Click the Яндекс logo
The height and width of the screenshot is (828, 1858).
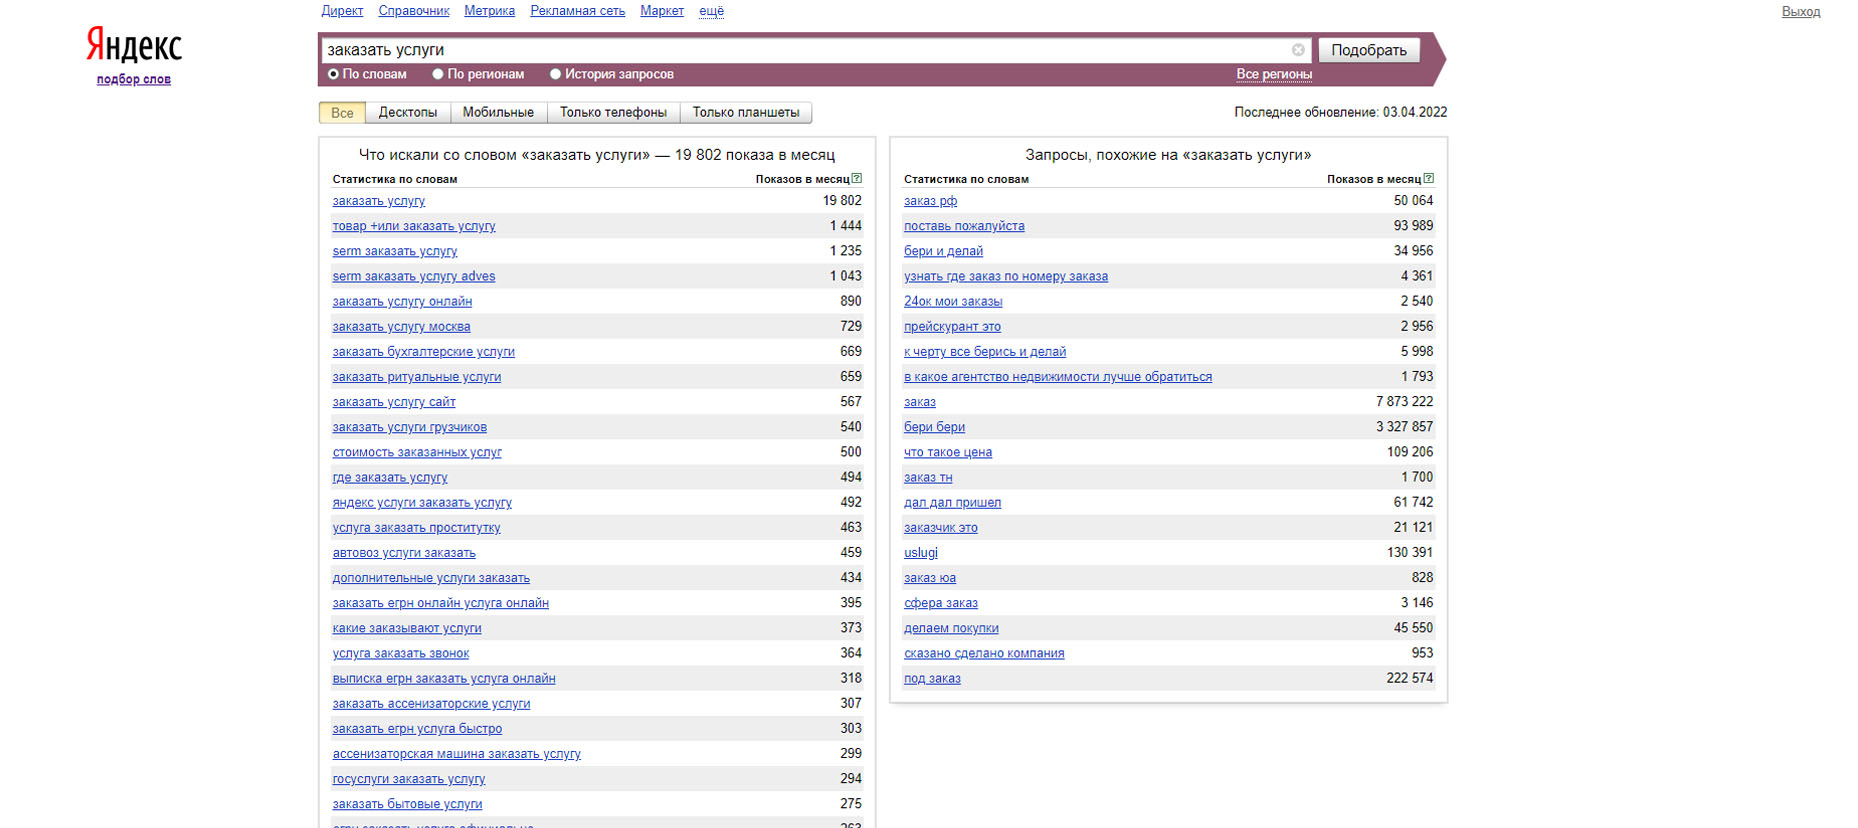coord(134,46)
